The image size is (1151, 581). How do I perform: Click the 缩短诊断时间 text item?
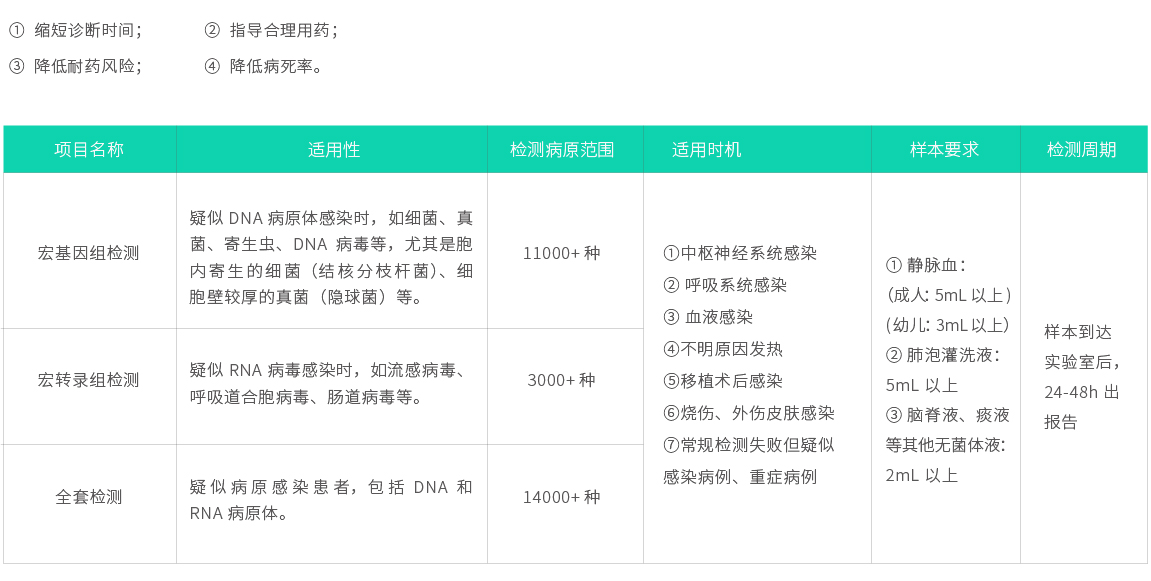[x=86, y=30]
